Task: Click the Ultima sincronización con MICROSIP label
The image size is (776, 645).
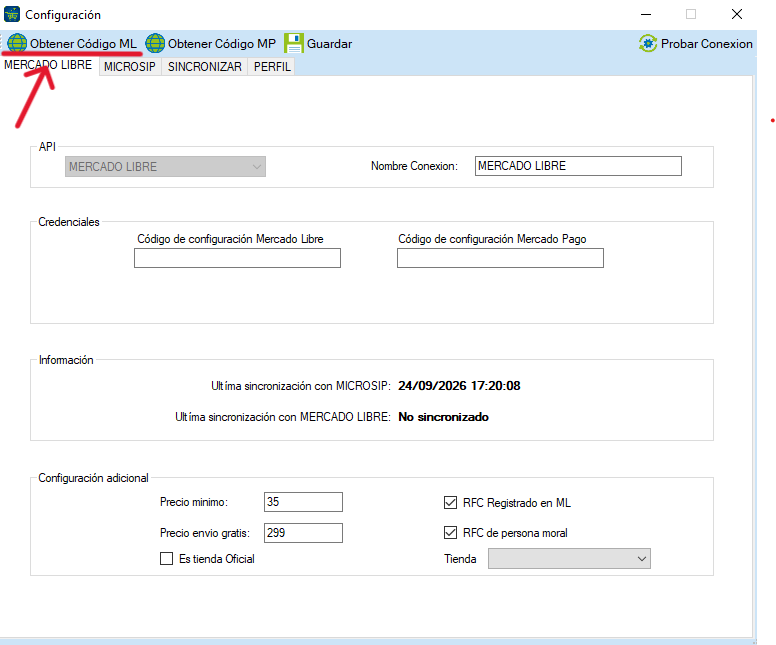Action: click(x=301, y=386)
